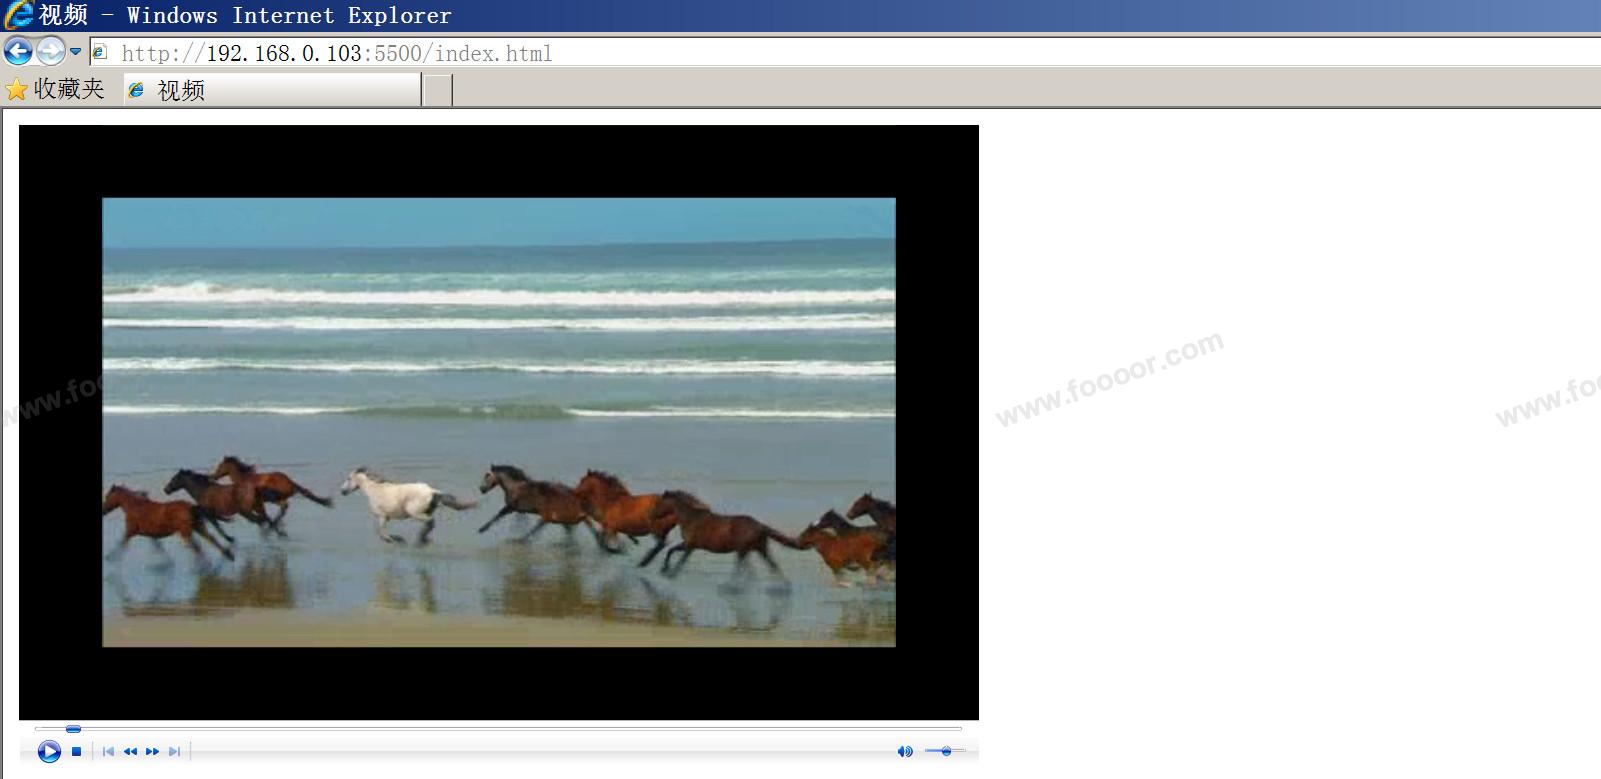Click the browser forward arrow button
Image resolution: width=1601 pixels, height=779 pixels.
50,52
